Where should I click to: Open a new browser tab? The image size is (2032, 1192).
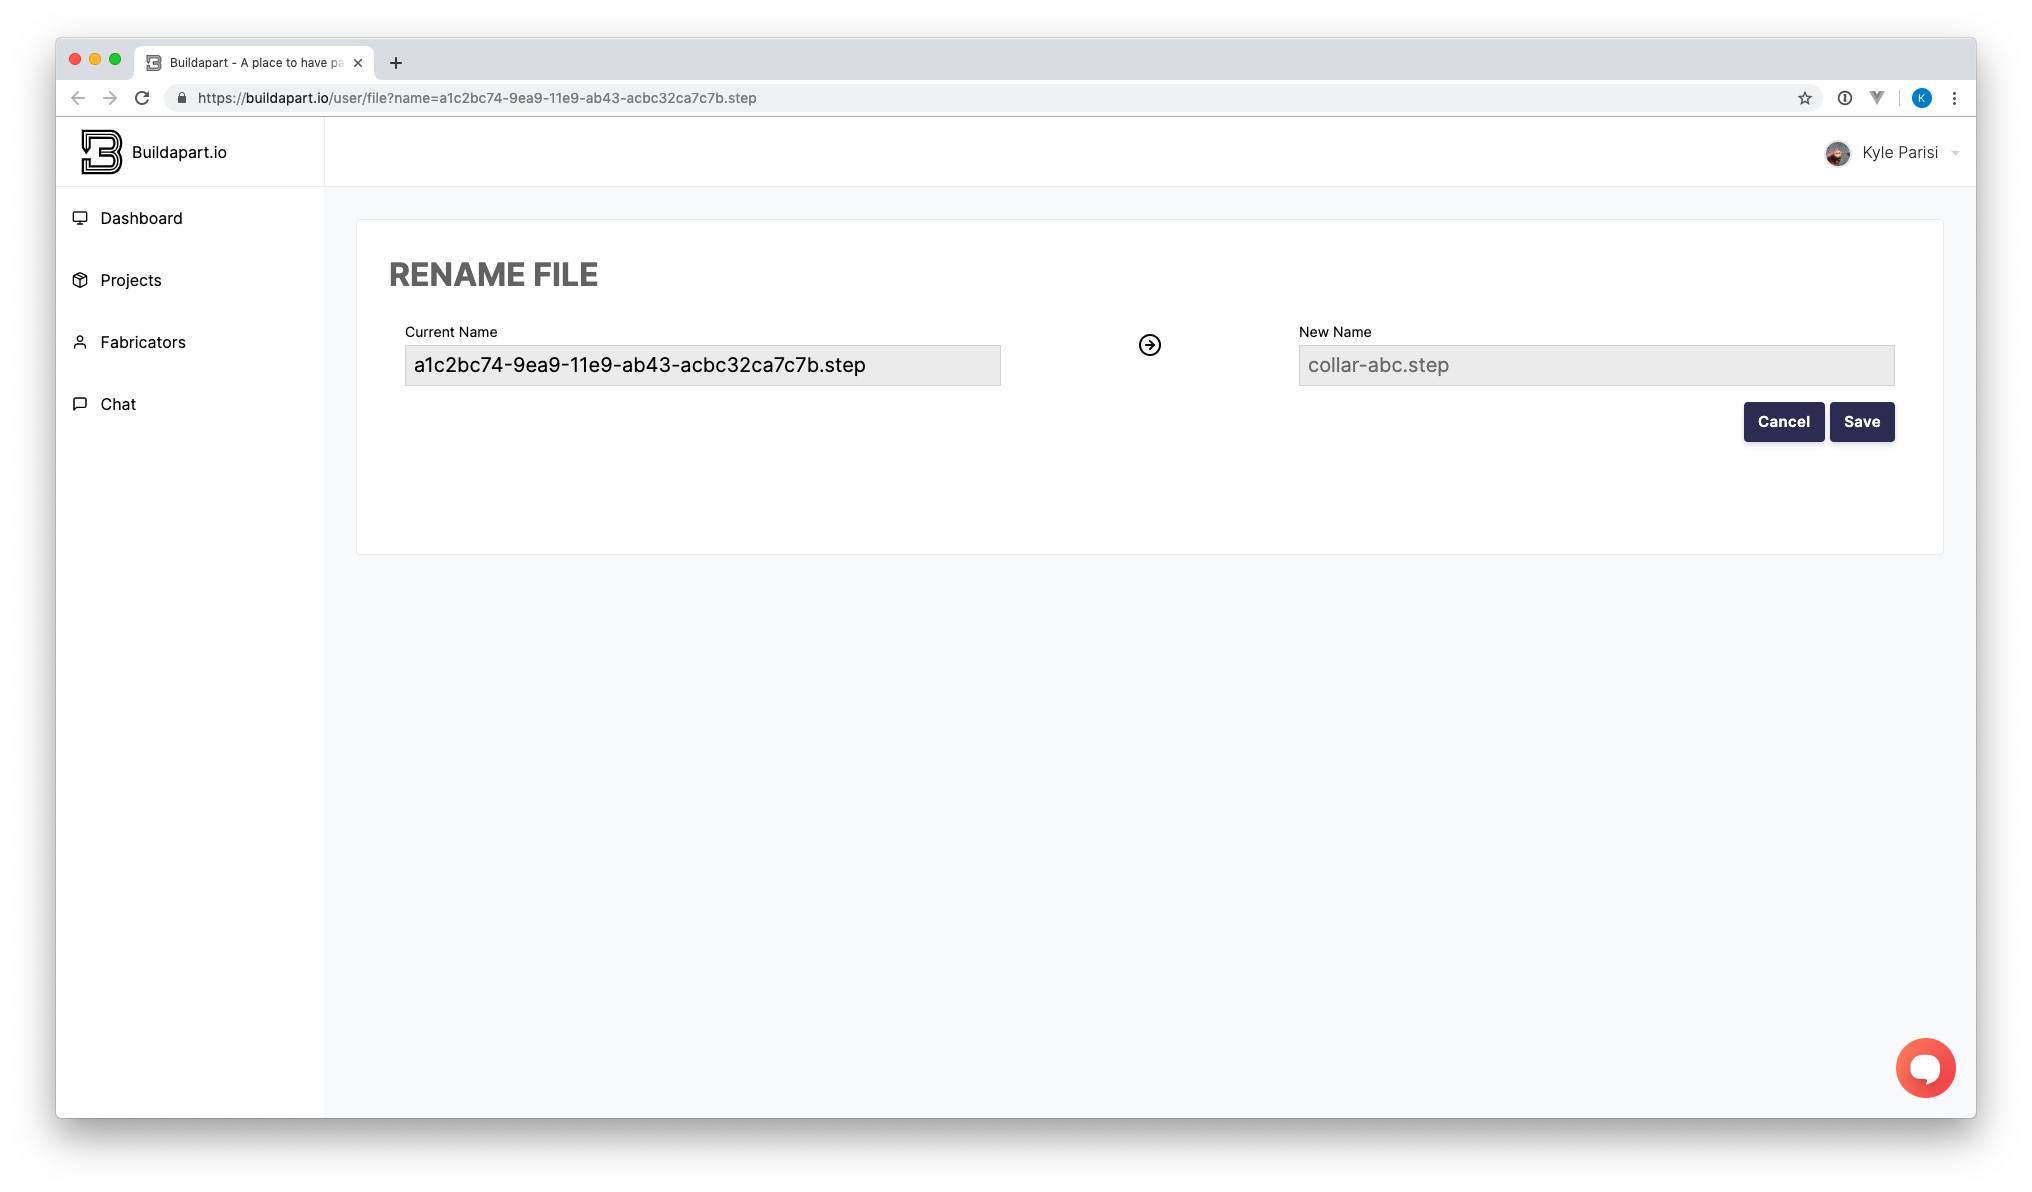(396, 63)
